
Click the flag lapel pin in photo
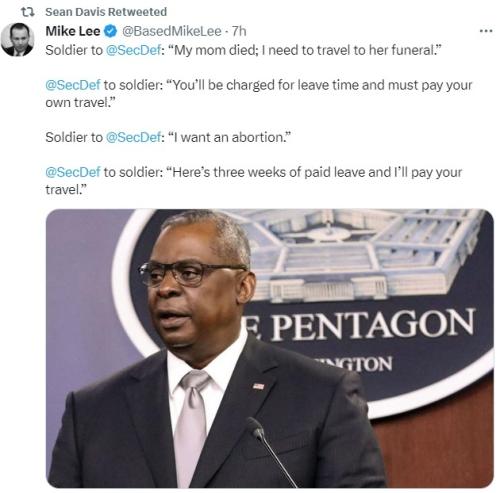coord(258,386)
